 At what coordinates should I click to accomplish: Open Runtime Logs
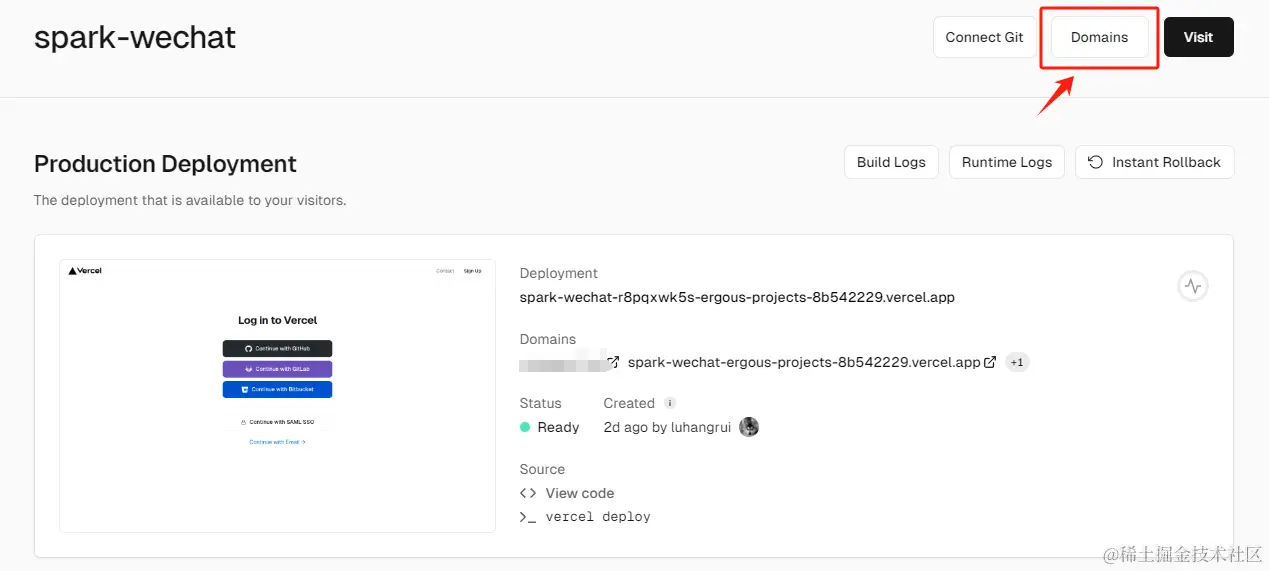point(1007,162)
